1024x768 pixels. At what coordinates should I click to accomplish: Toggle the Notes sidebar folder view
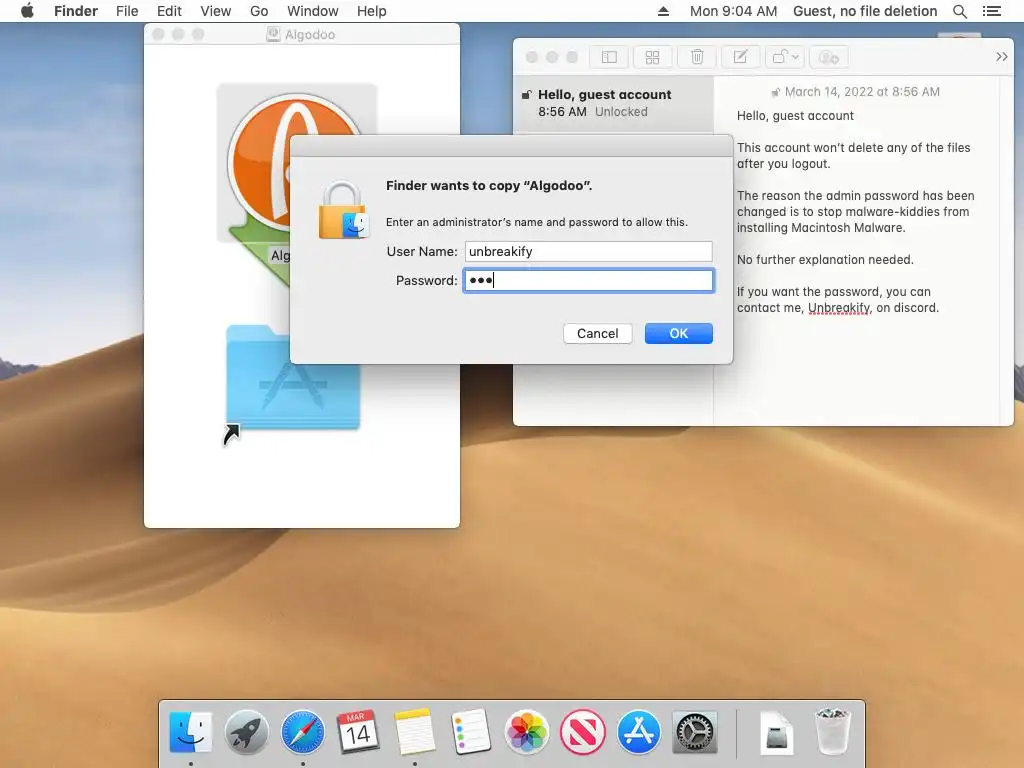click(x=609, y=57)
